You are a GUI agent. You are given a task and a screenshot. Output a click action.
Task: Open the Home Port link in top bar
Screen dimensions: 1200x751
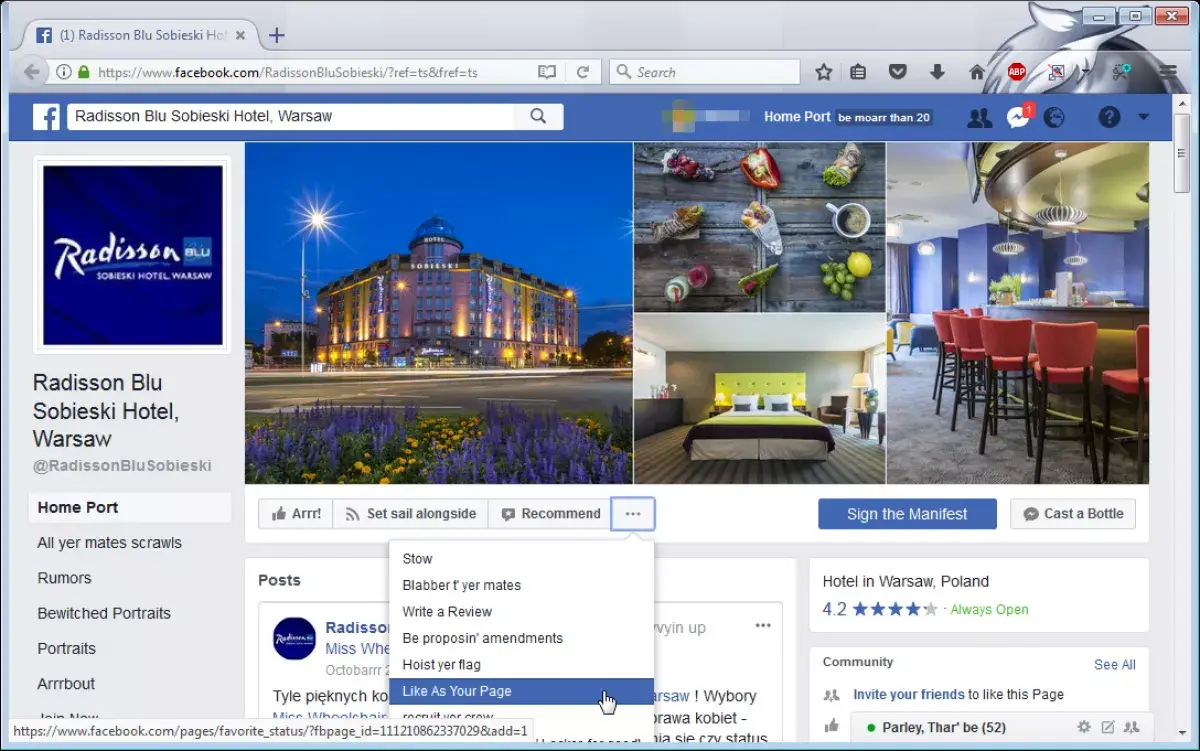tap(797, 117)
